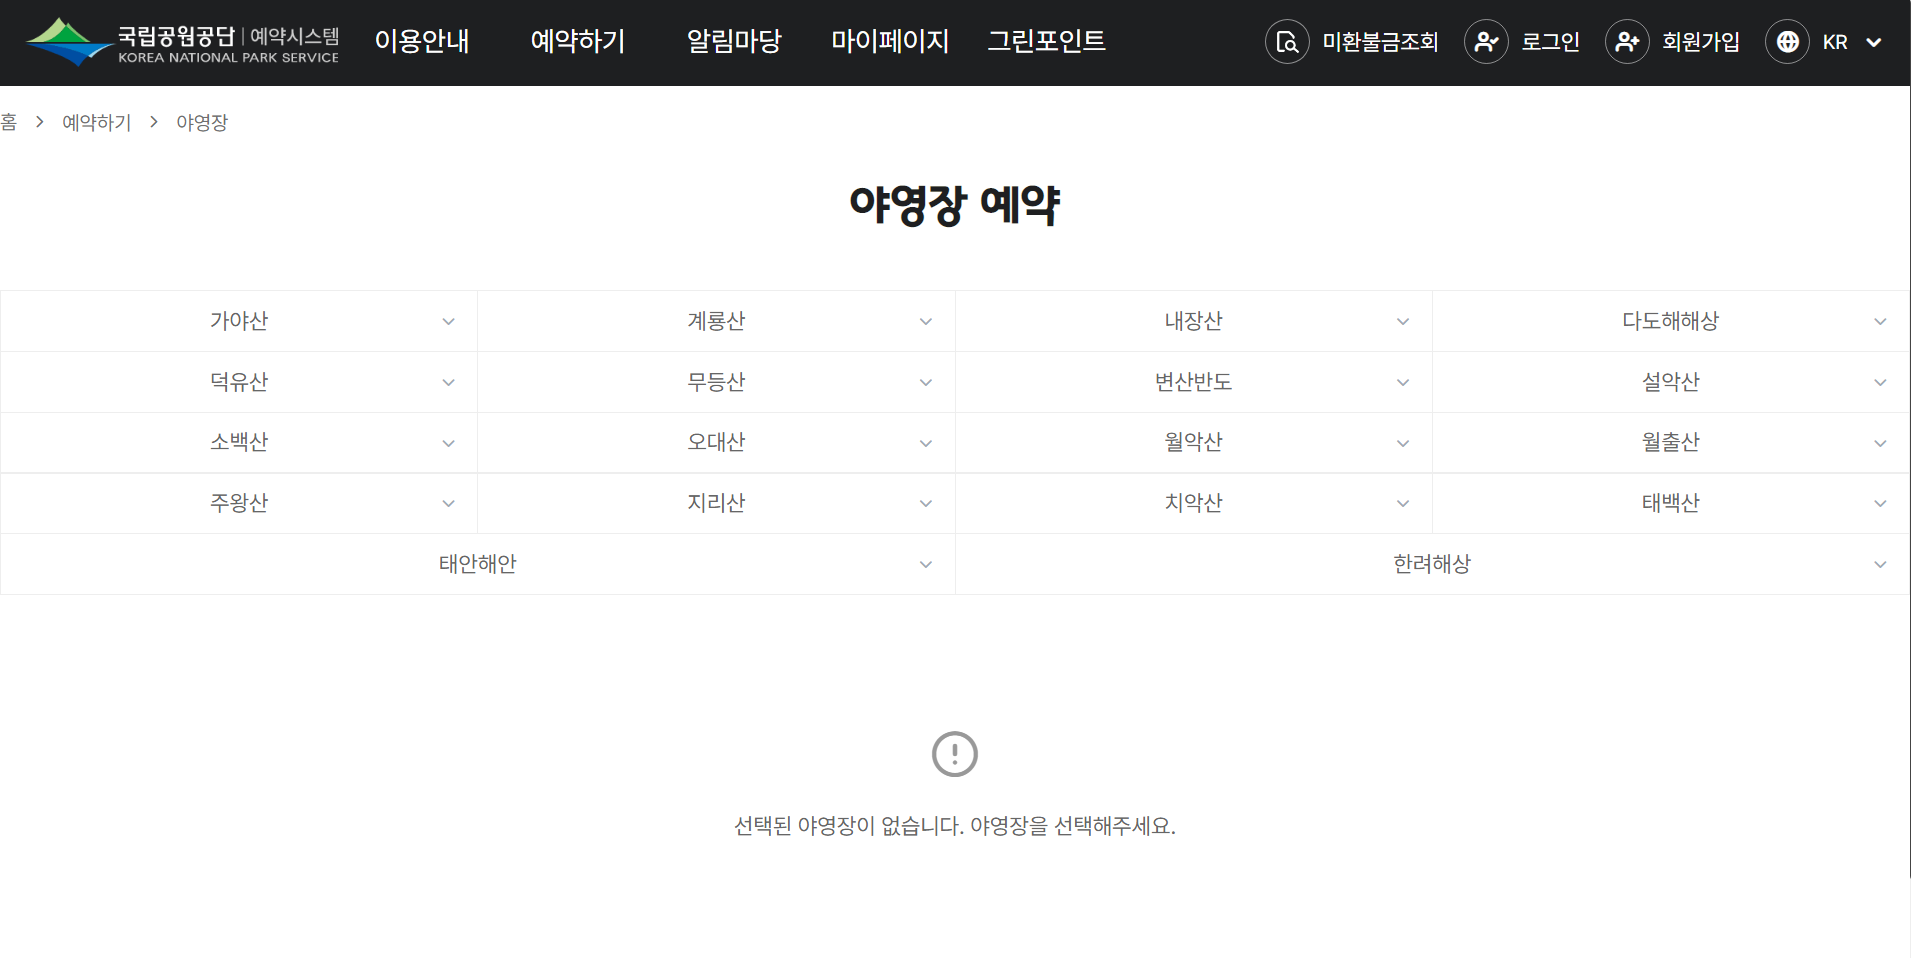1911x958 pixels.
Task: Go to 홈 in the breadcrumb
Action: (x=9, y=122)
